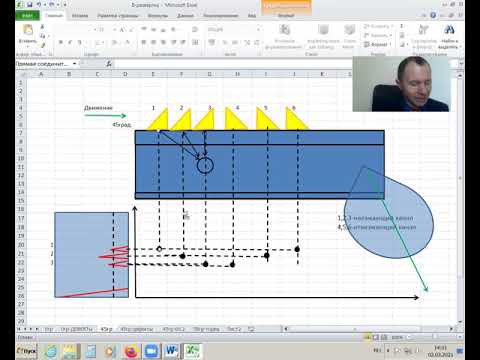The height and width of the screenshot is (360, 480).
Task: Click the Find and Select binoculars button
Action: point(450,36)
